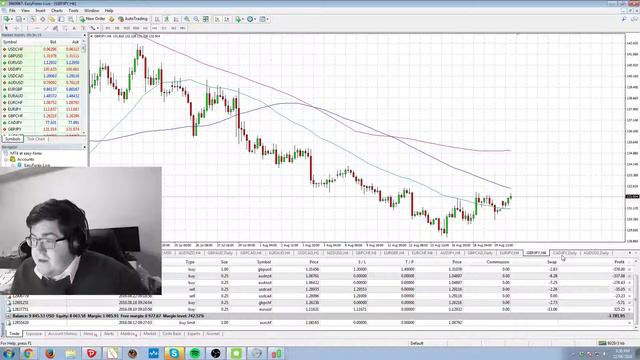Switch chart to bar chart style
This screenshot has height=360, width=640.
157,19
